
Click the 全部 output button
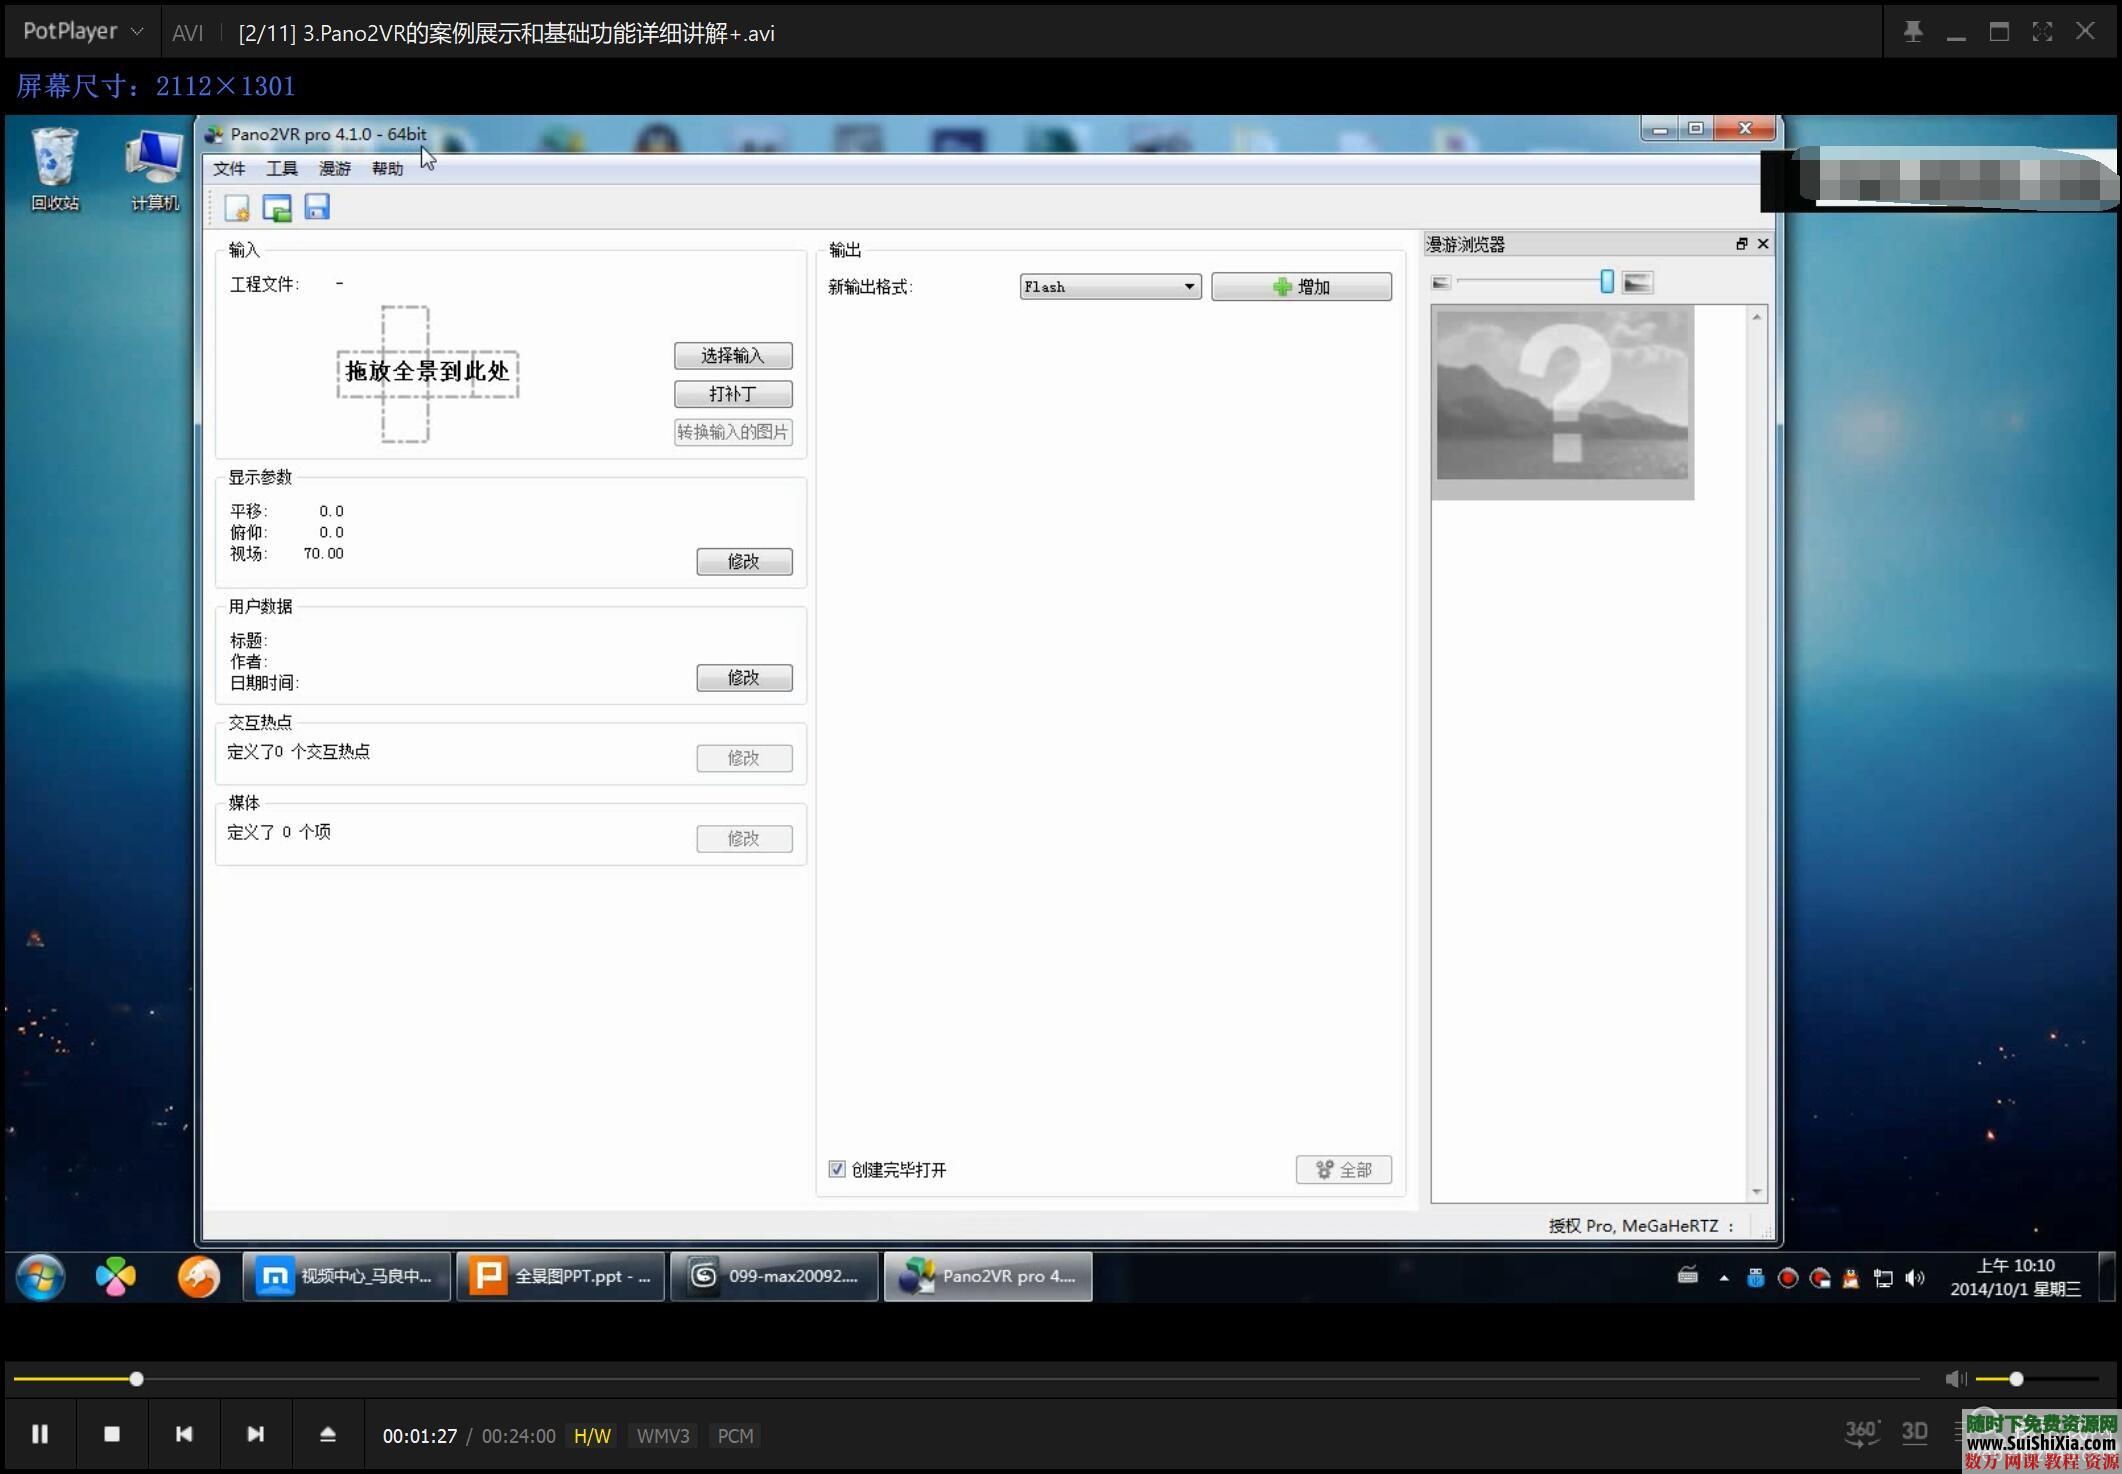coord(1344,1170)
